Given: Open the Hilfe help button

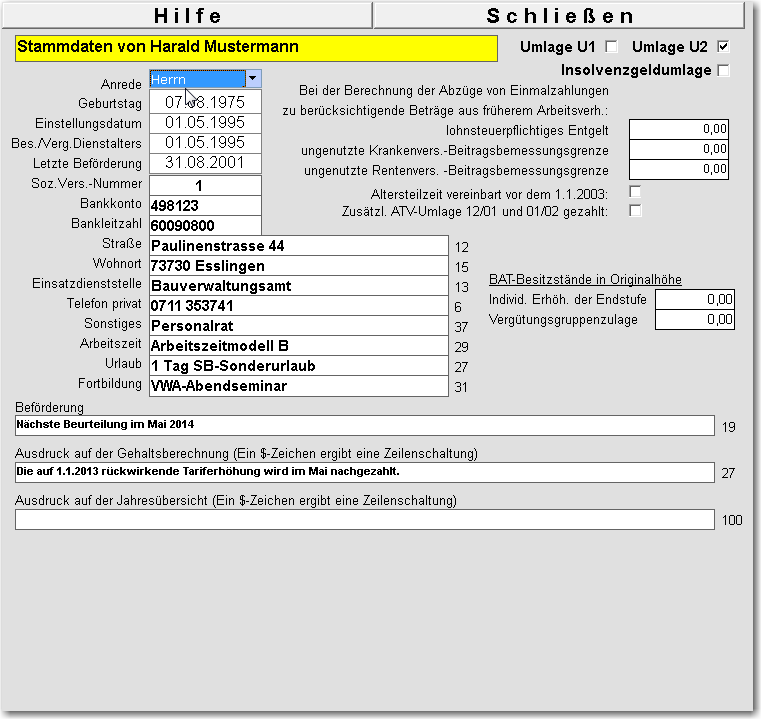Looking at the screenshot, I should coord(187,16).
